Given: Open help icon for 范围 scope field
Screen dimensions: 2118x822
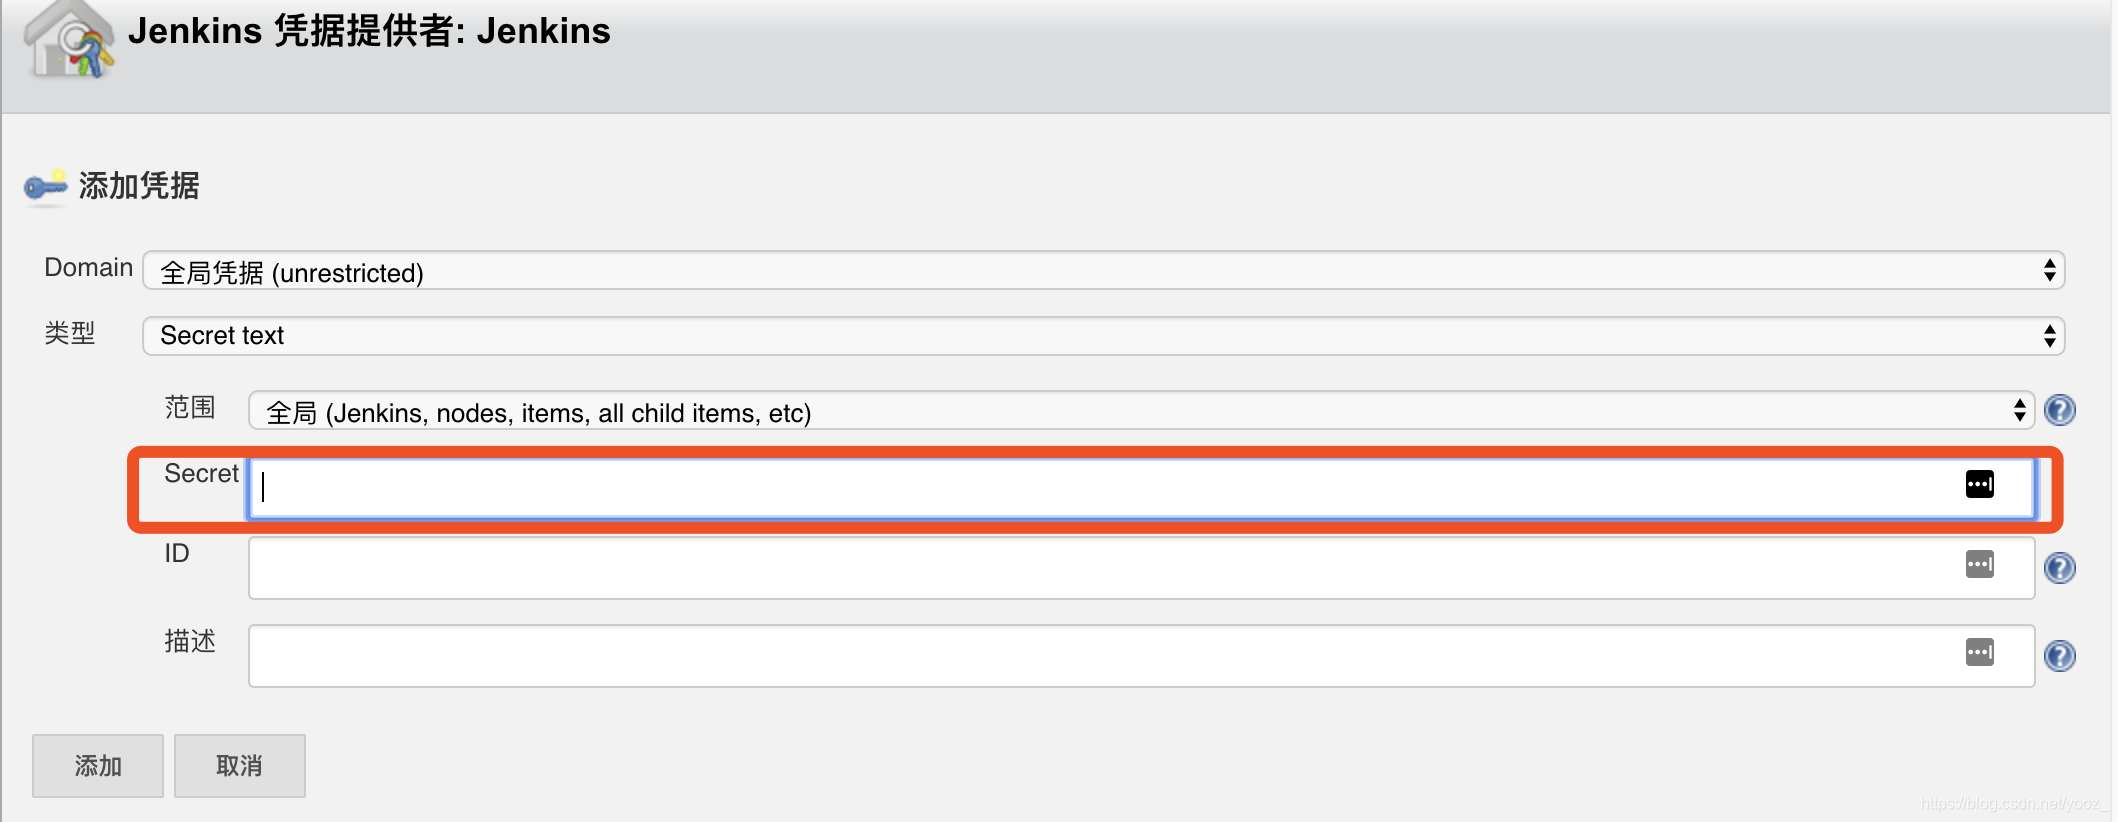Looking at the screenshot, I should click(x=2060, y=410).
